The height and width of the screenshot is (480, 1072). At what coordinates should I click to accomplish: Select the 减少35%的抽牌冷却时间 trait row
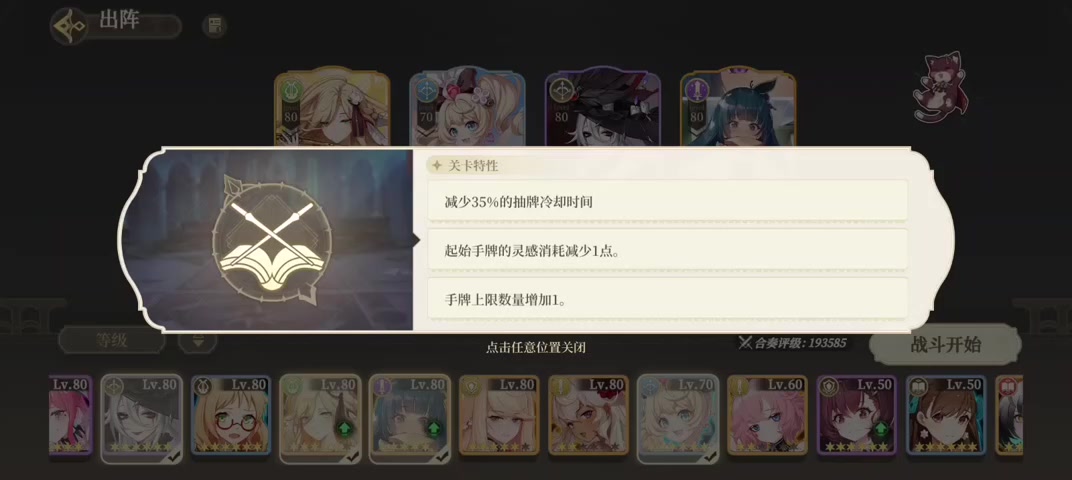(667, 200)
